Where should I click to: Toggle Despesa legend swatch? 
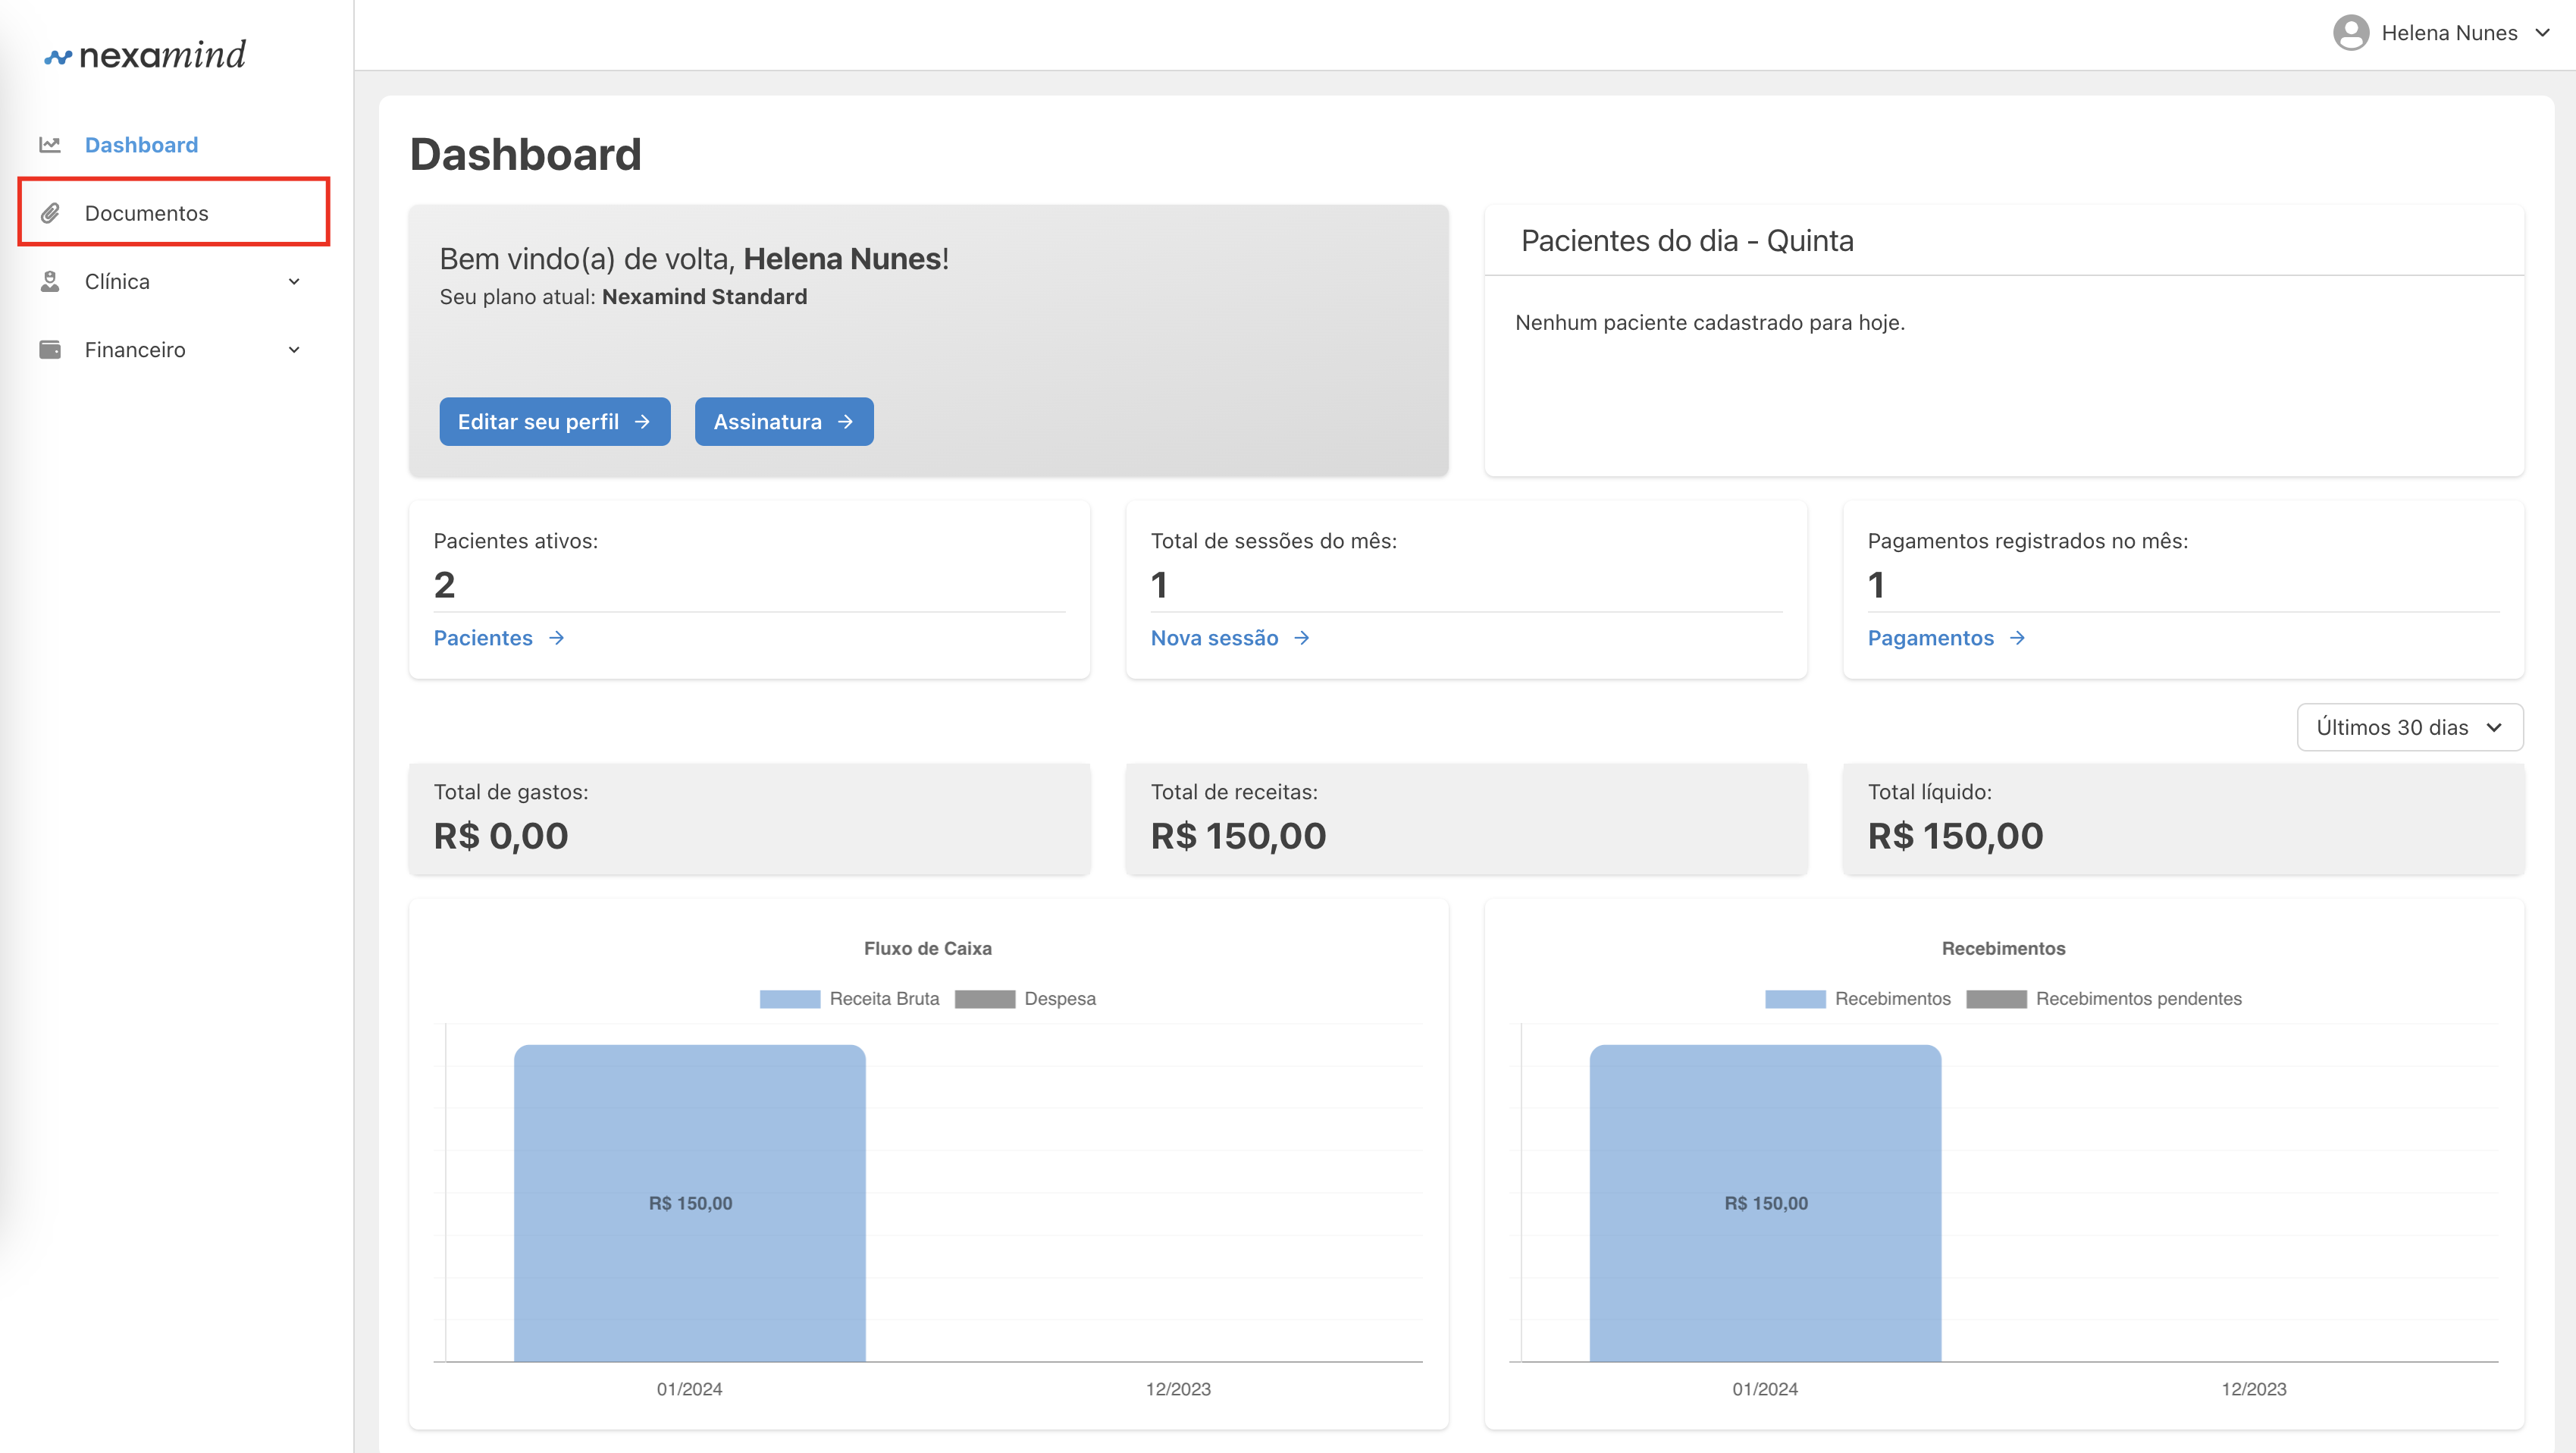pos(985,999)
